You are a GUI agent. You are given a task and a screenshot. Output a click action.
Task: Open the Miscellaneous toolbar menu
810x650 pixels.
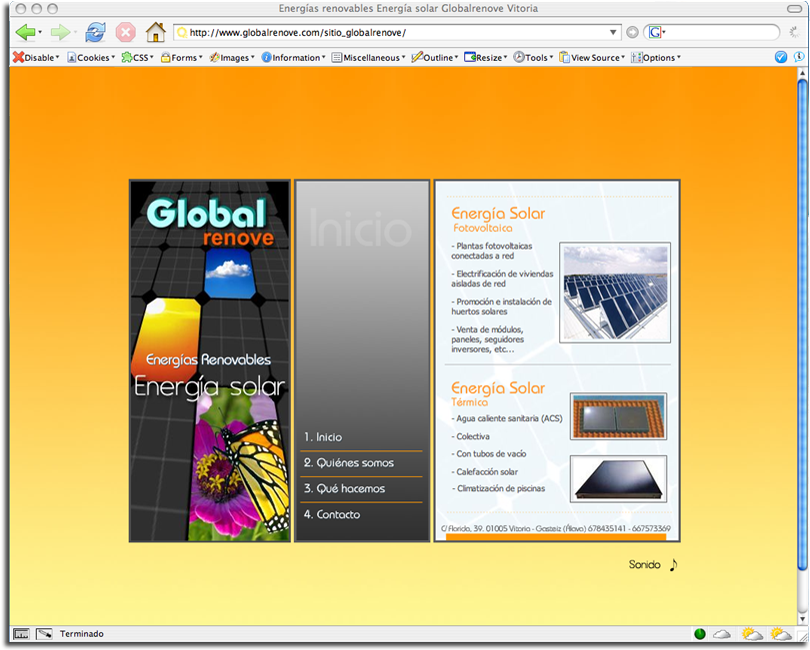tap(368, 57)
